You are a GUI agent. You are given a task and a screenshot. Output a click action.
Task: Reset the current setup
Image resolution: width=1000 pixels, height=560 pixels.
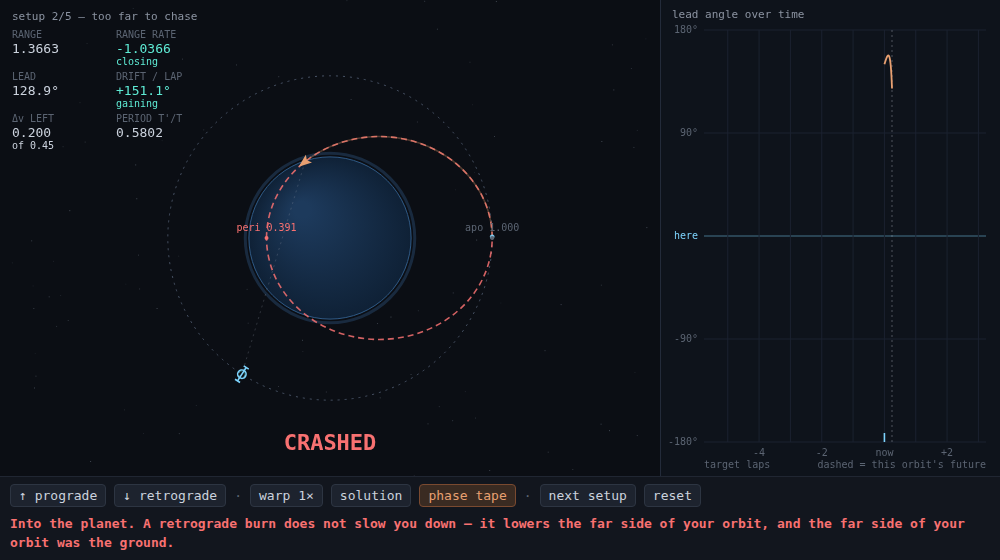point(672,496)
